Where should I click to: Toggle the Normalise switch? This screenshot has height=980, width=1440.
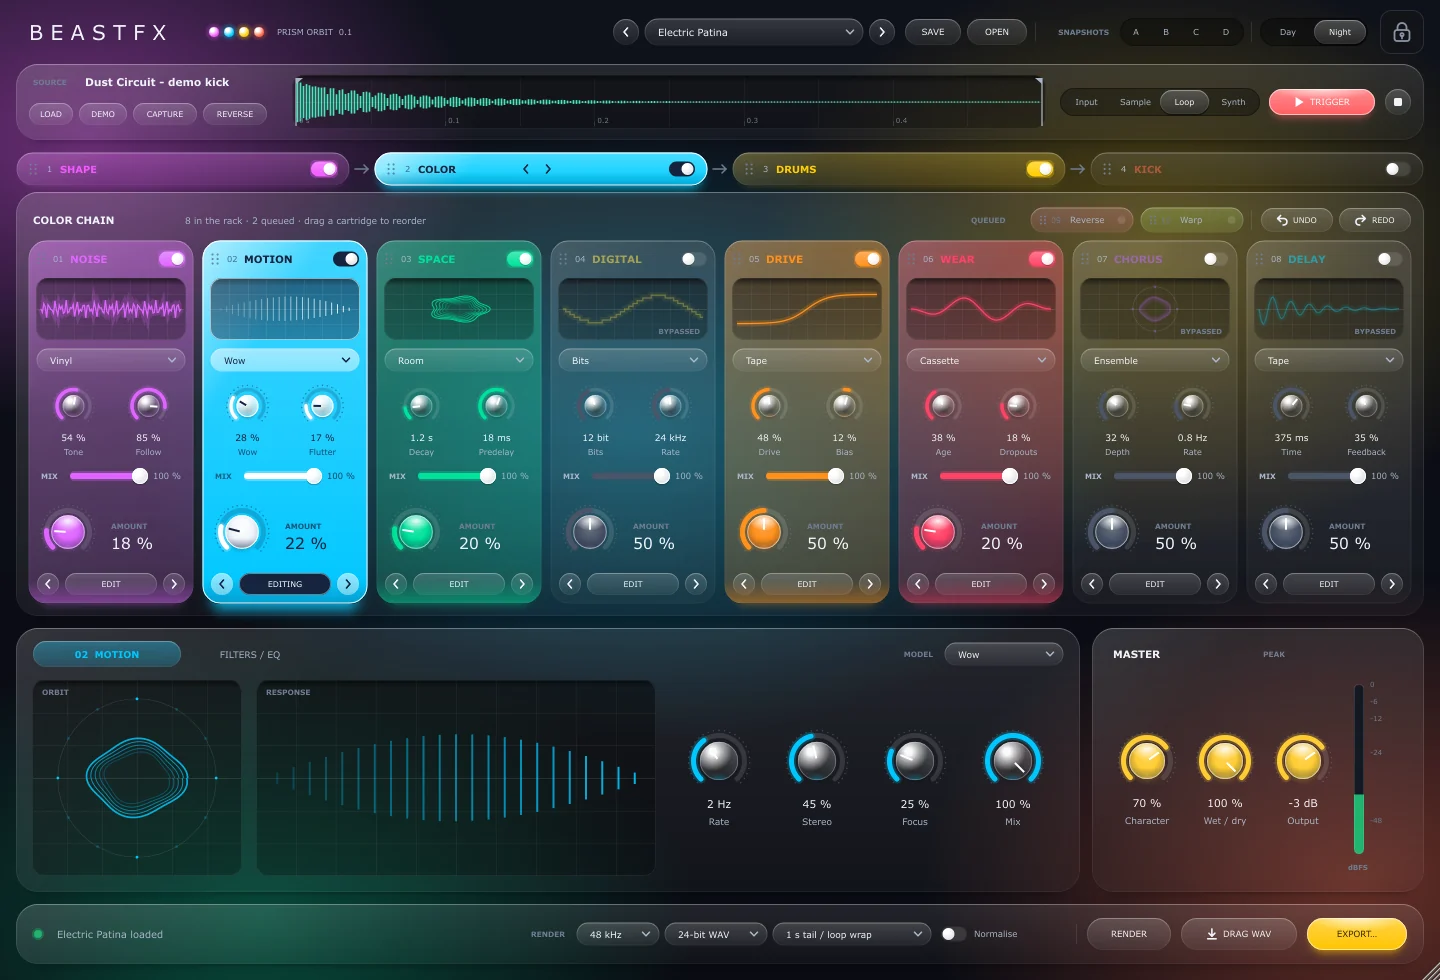(954, 934)
